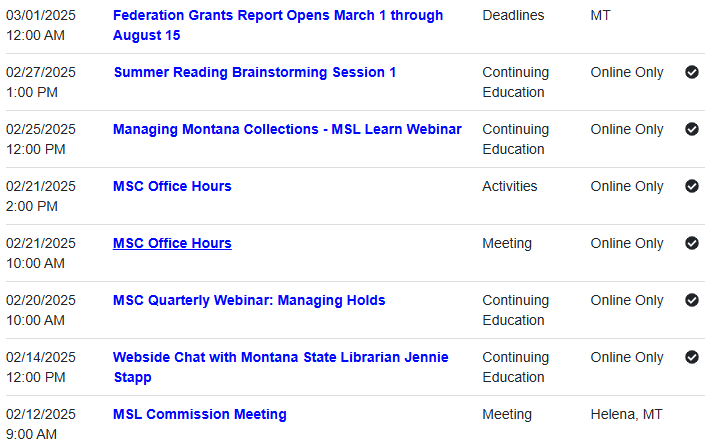Screen dimensions: 705x447
Task: Open MSC Quarterly Webinar: Managing Holds link
Action: 249,300
